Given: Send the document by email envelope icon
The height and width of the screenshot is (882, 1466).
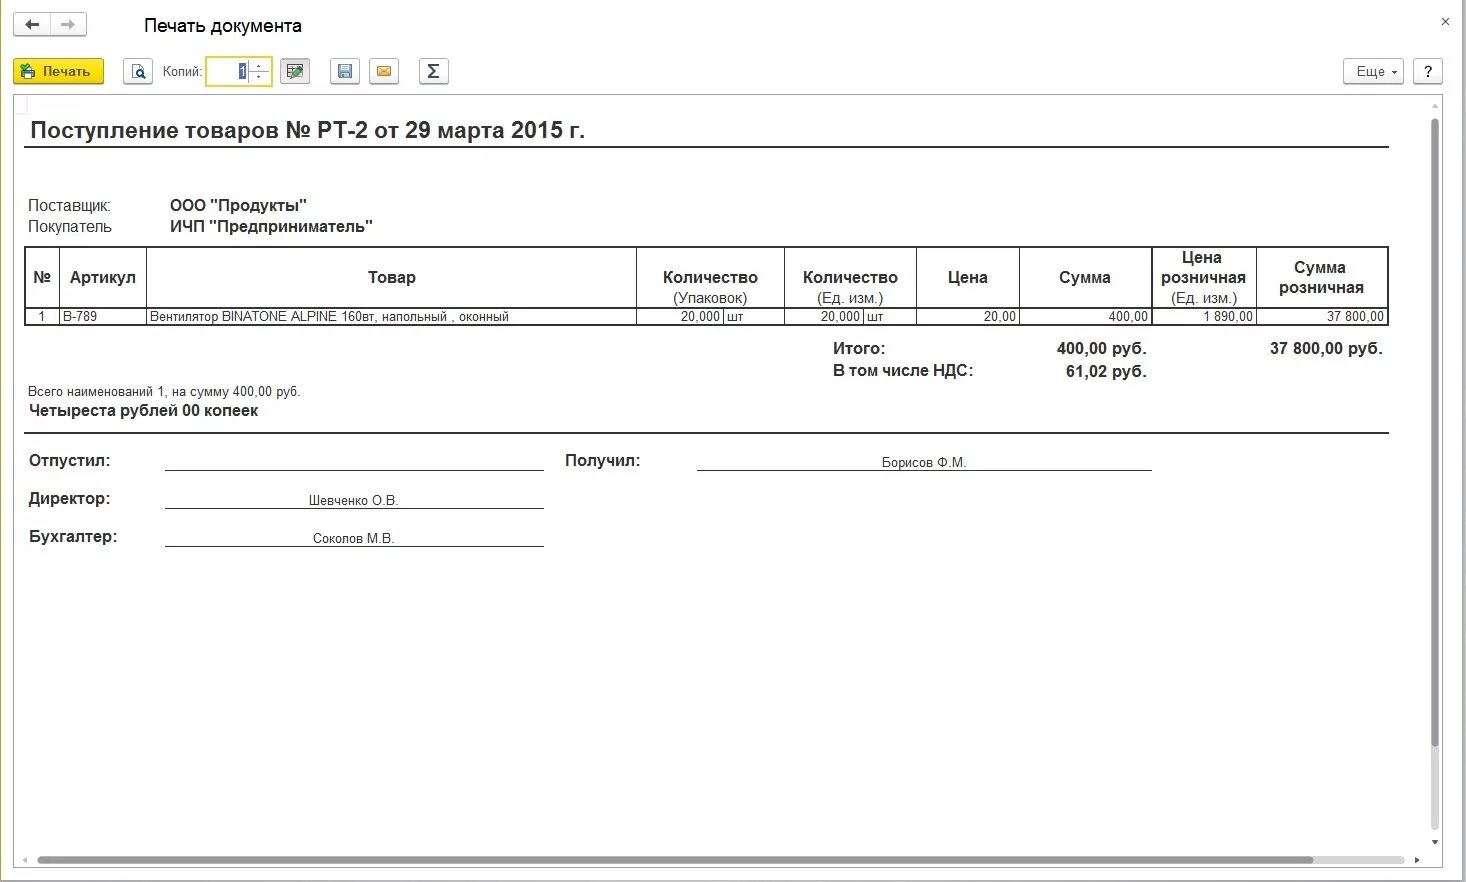Looking at the screenshot, I should (384, 71).
